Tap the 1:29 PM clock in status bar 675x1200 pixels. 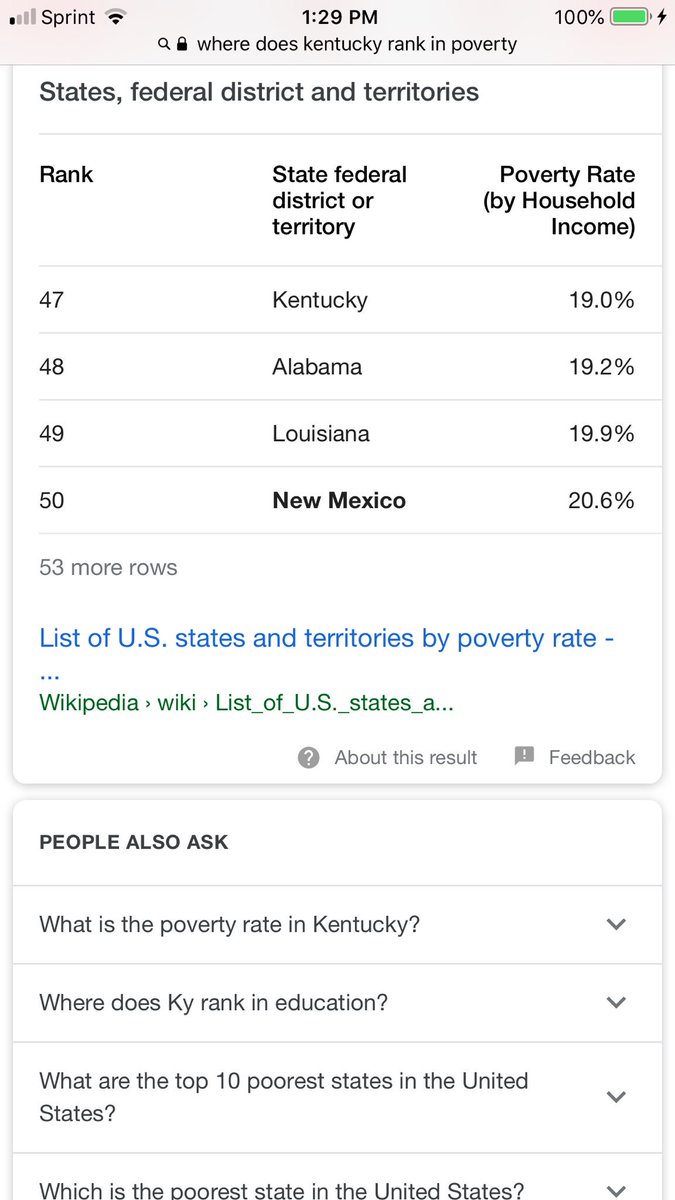click(x=338, y=17)
